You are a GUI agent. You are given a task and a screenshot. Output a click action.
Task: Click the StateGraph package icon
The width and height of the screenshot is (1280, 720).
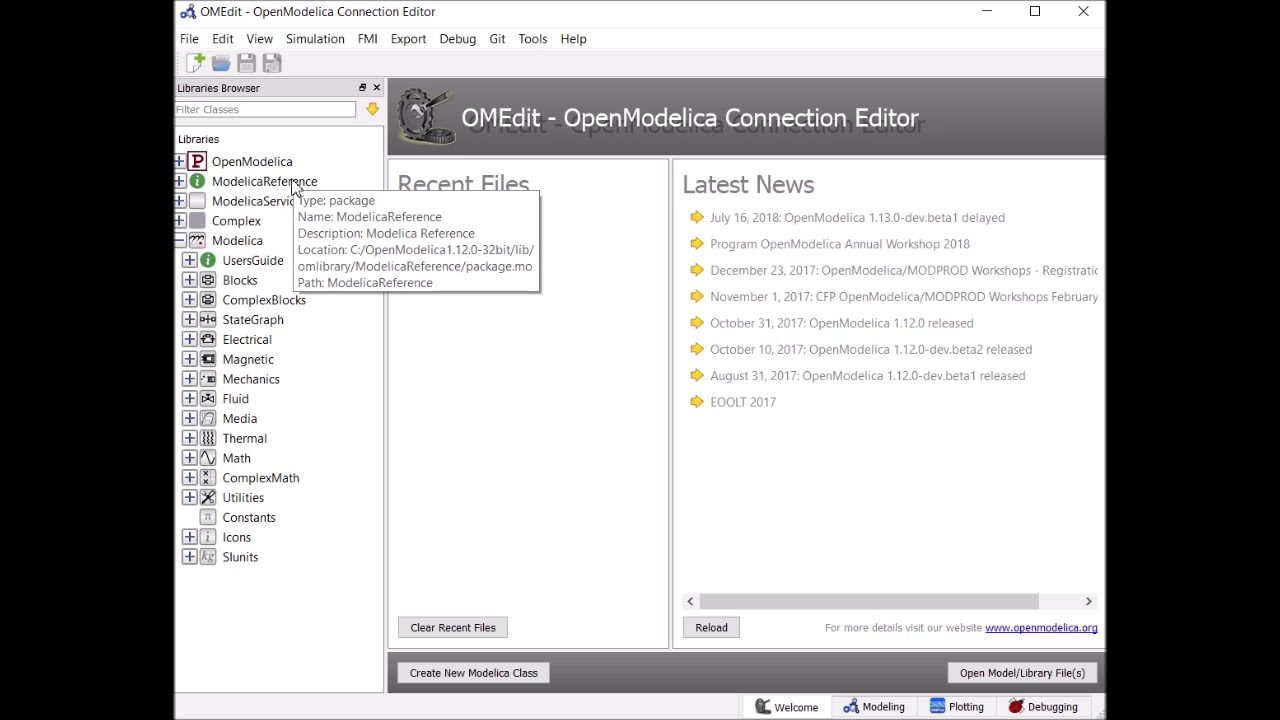click(208, 319)
